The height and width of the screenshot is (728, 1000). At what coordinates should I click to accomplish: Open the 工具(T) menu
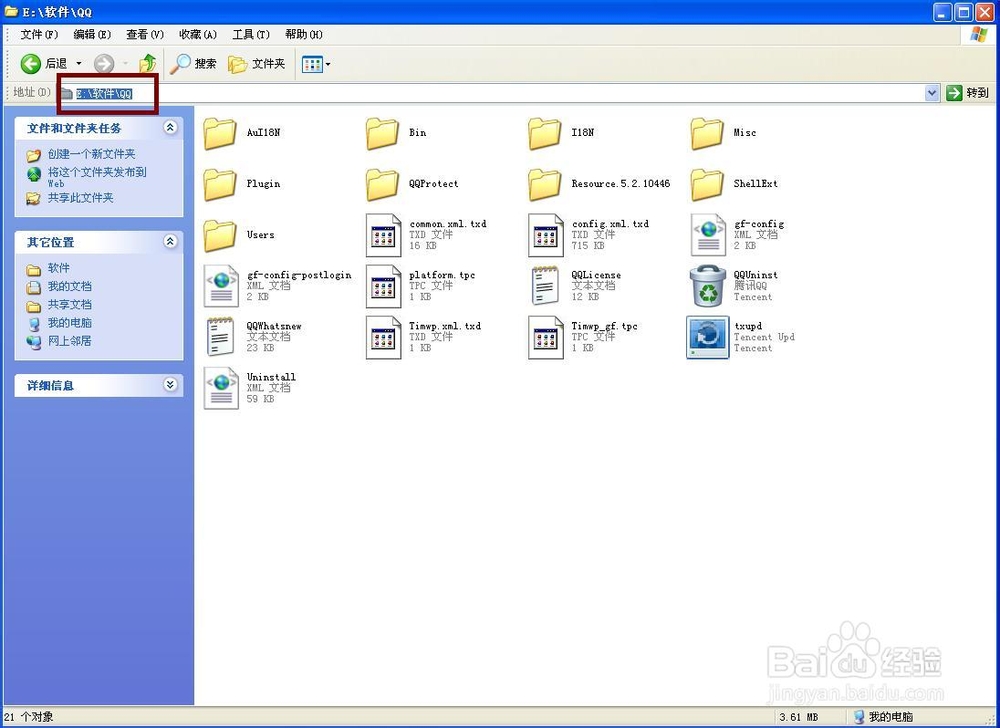pyautogui.click(x=251, y=34)
